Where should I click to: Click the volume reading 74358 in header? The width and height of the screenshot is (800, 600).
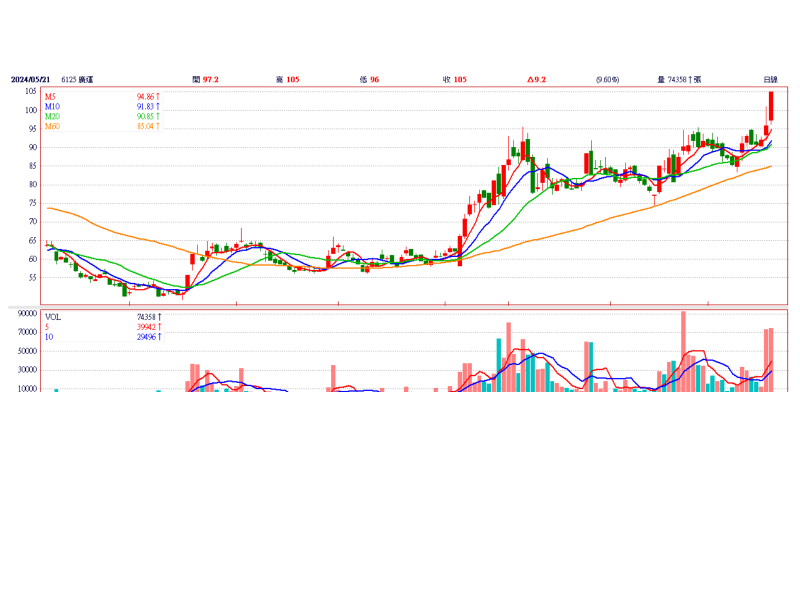(683, 79)
